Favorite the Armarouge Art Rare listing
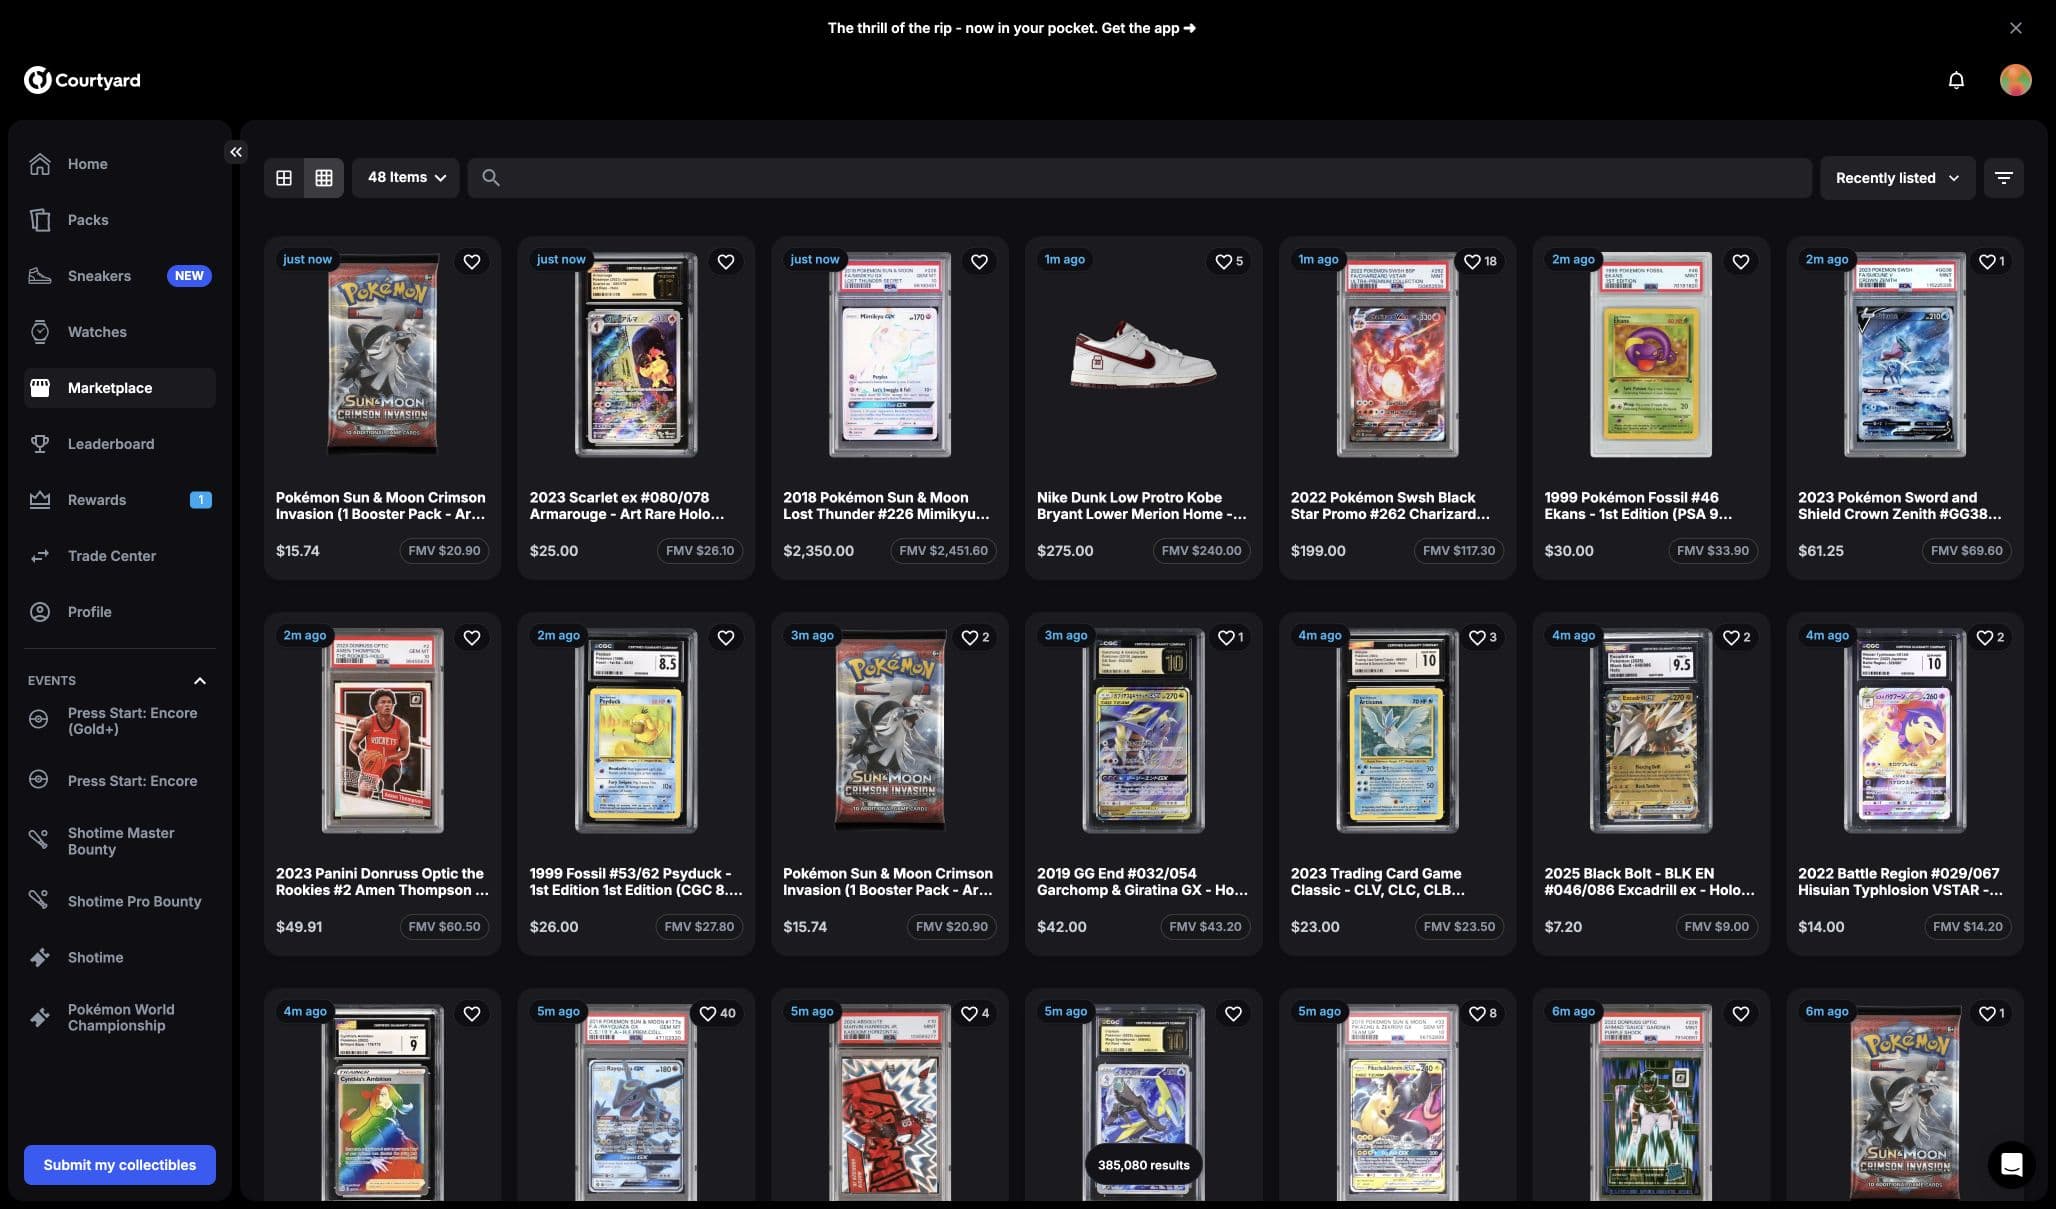 click(x=726, y=261)
